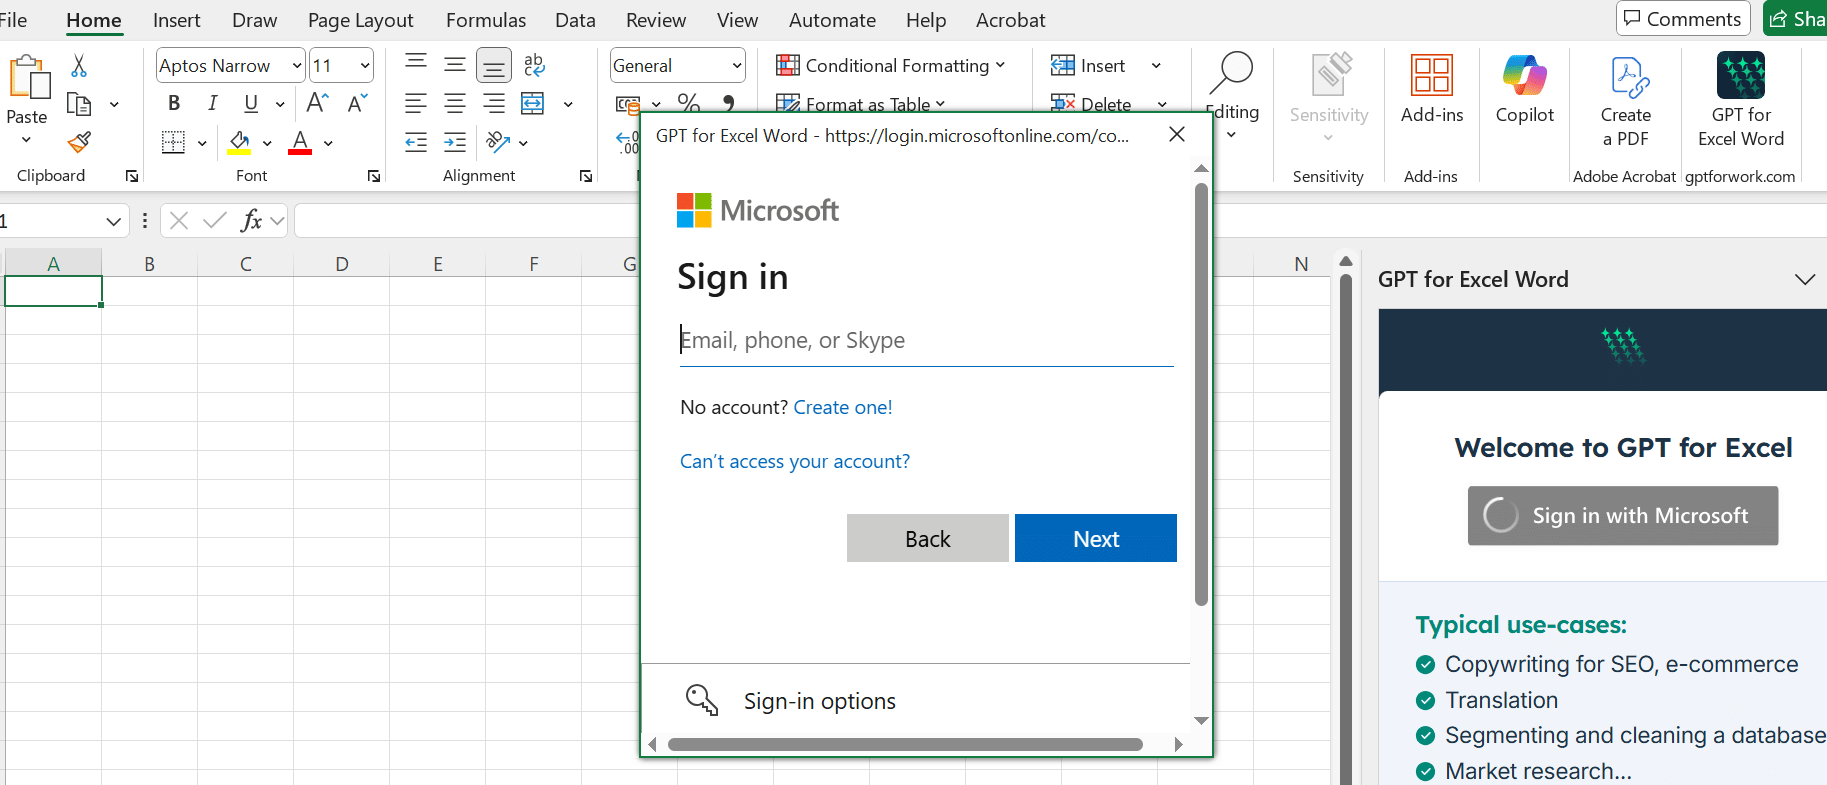Apply Middle Align to cells
Image resolution: width=1827 pixels, height=785 pixels.
(455, 65)
